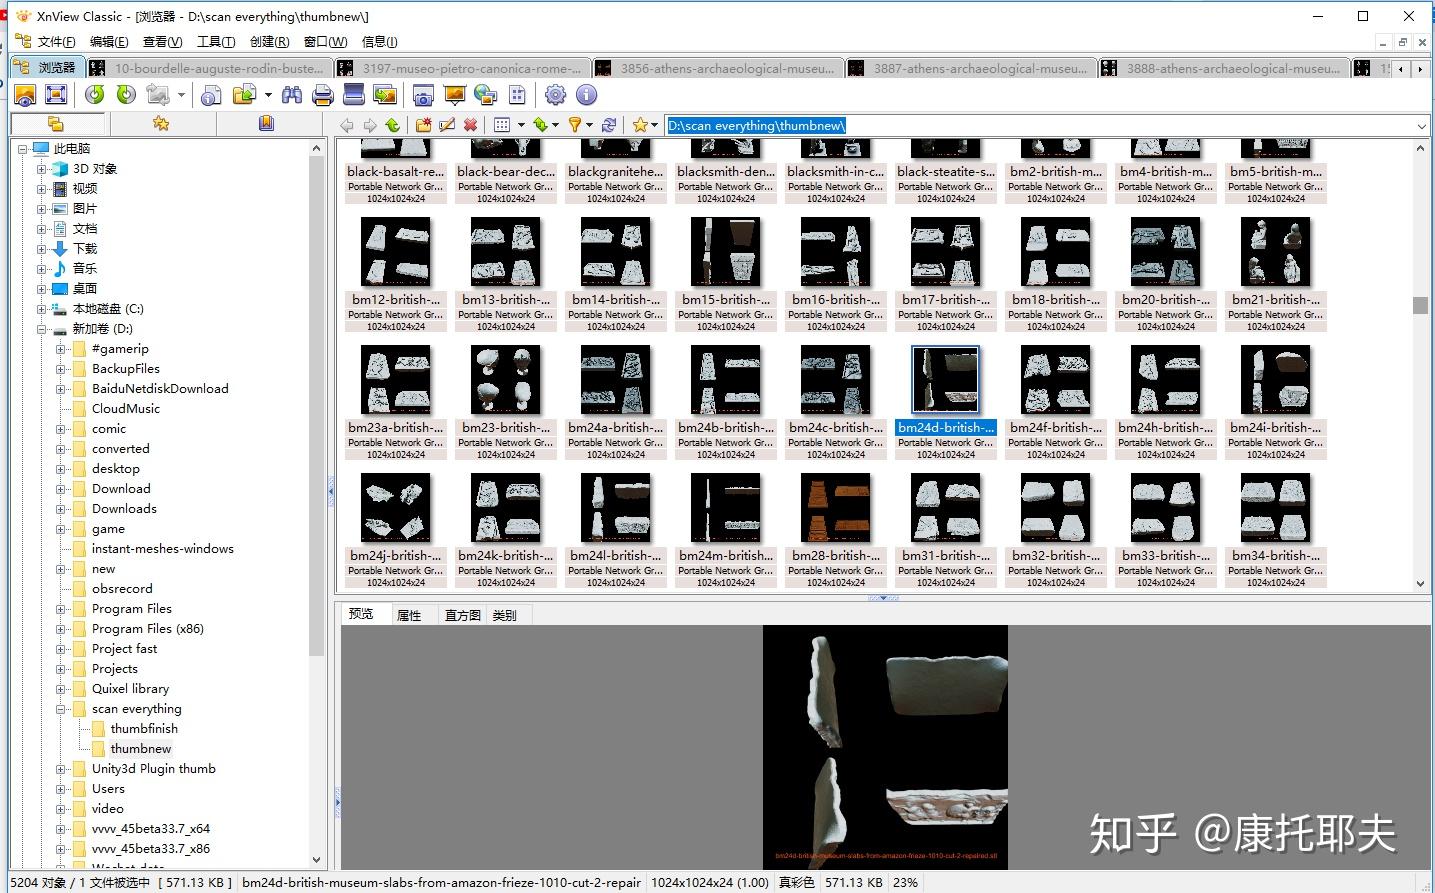Screen dimensions: 1435x893
Task: Open the 属性 tab in preview pane
Action: (409, 615)
